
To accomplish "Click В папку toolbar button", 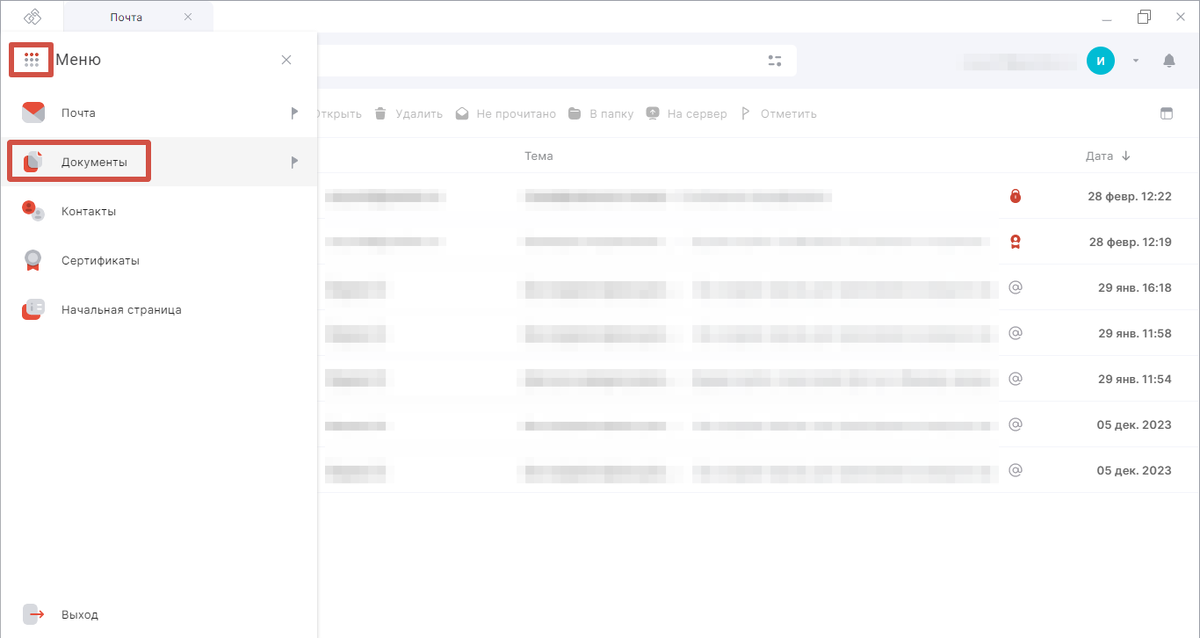I will click(601, 113).
